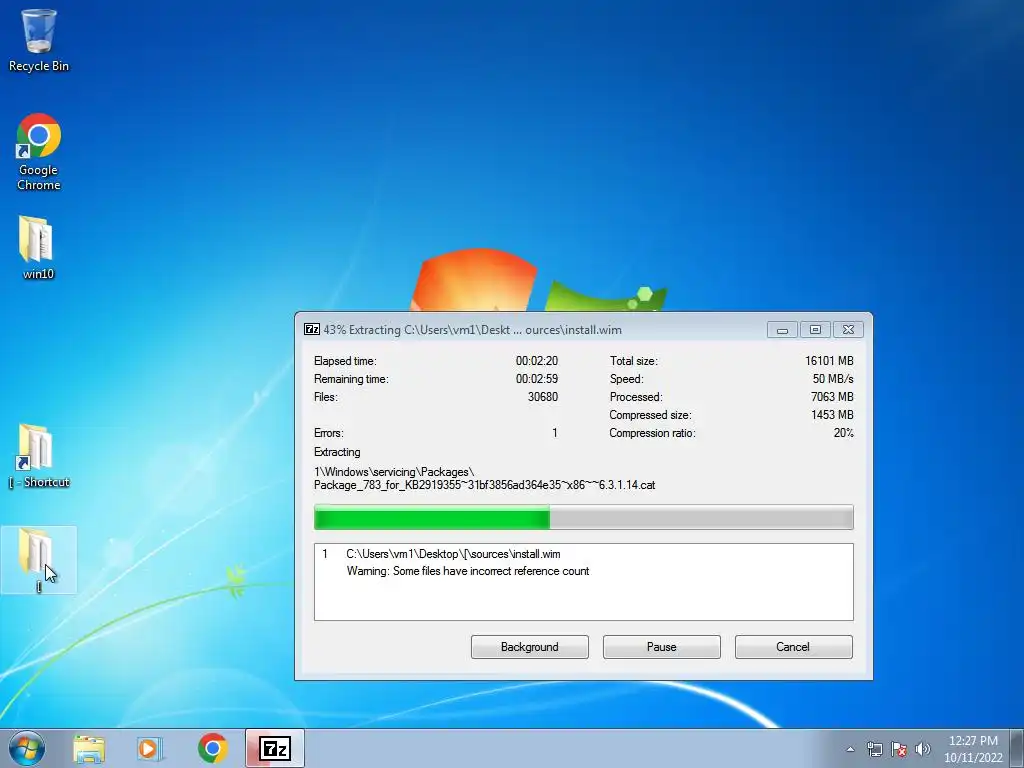Click the Speed value 50 MB/s
Screen dimensions: 1024x768
pyautogui.click(x=833, y=379)
